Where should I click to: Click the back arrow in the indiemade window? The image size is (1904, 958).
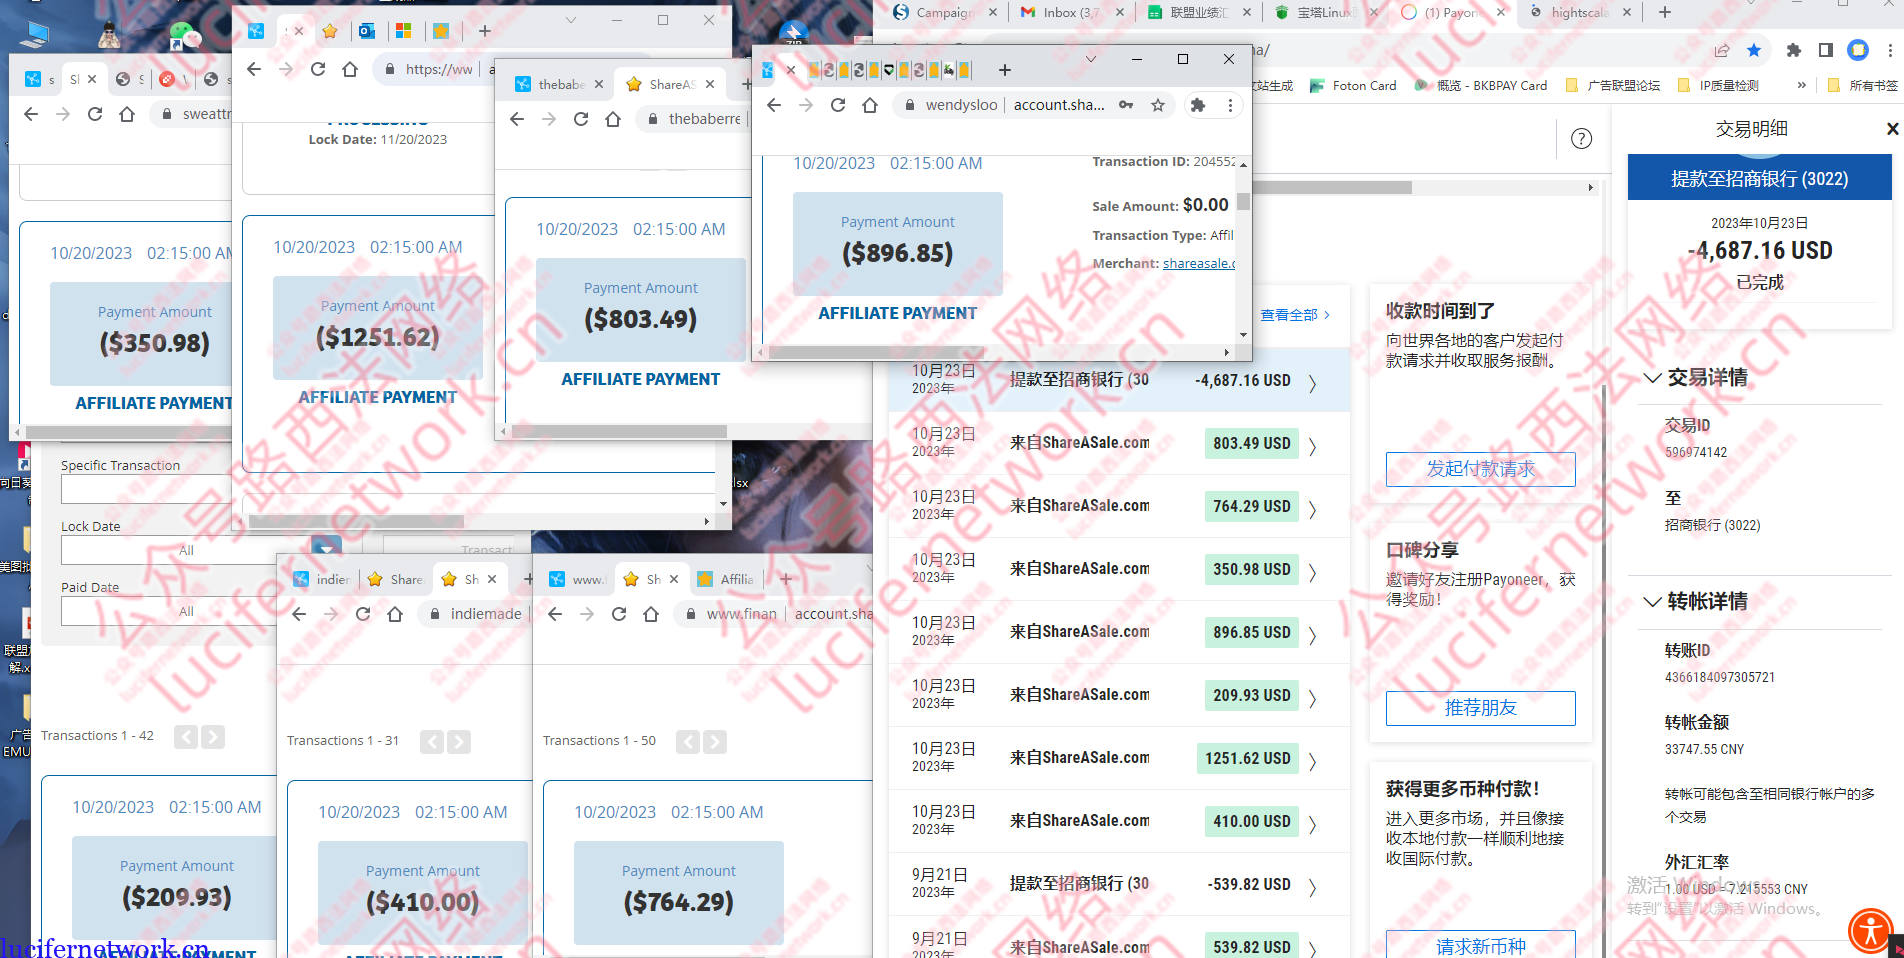point(299,614)
